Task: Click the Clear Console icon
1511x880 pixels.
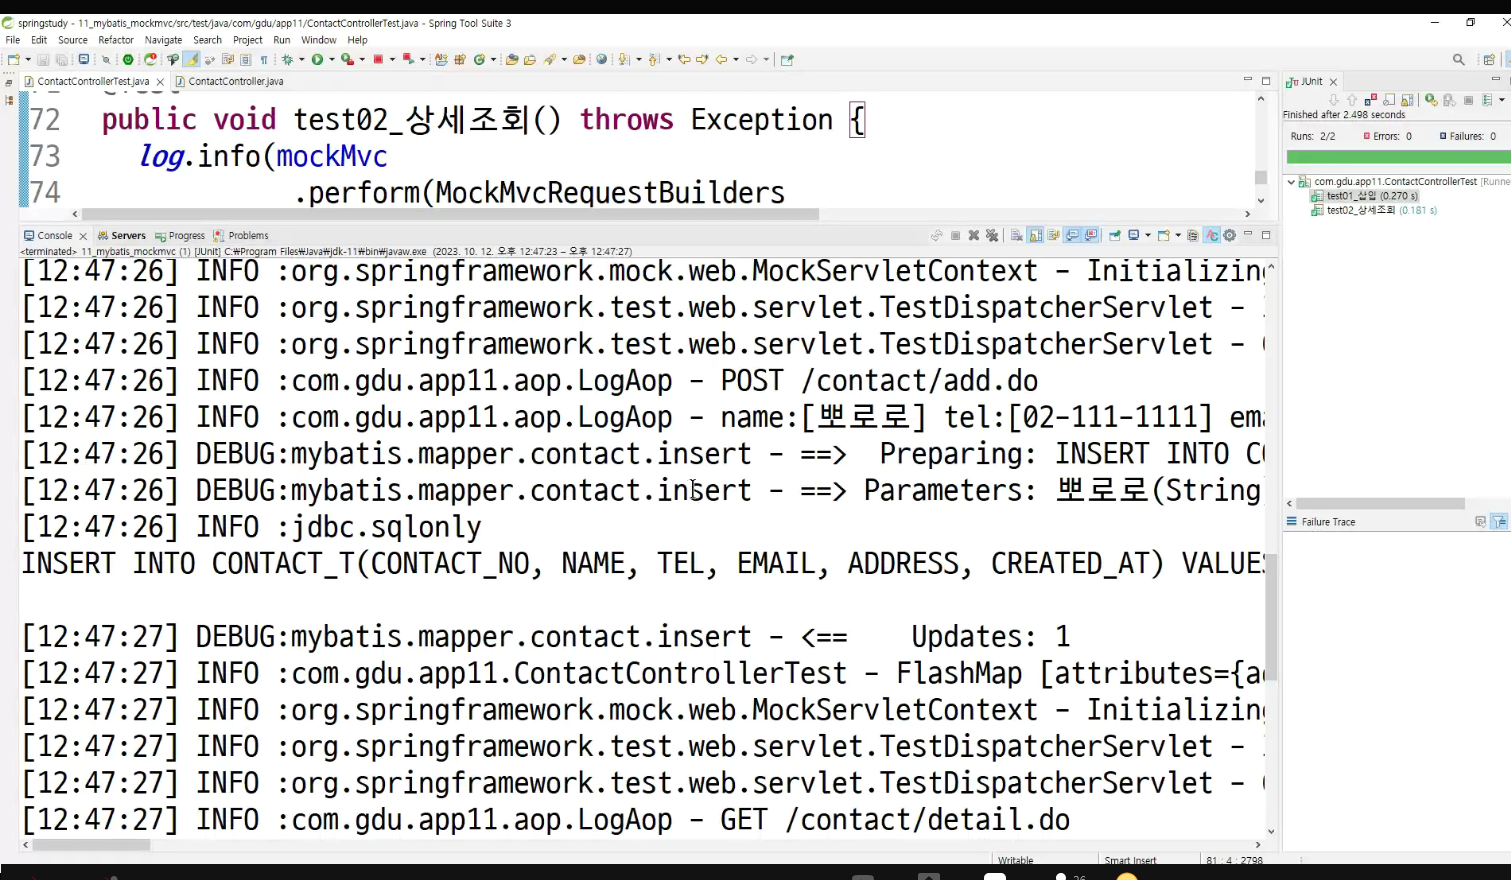Action: [1016, 236]
